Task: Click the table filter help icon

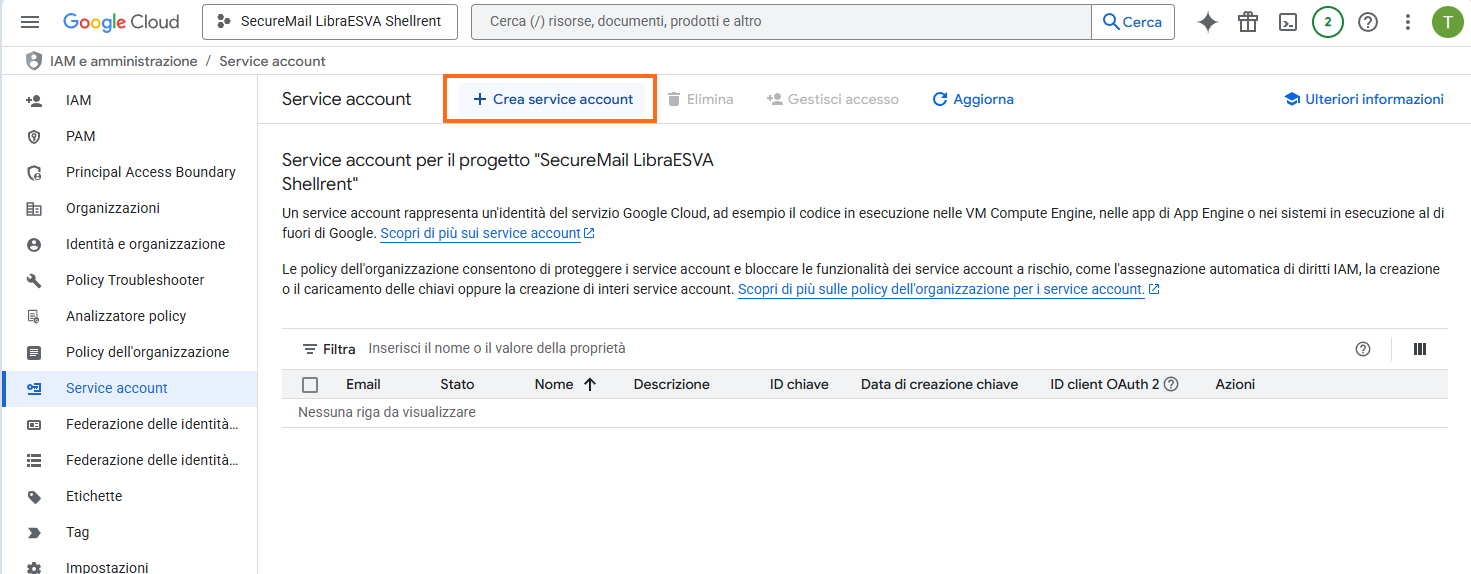Action: [x=1362, y=349]
